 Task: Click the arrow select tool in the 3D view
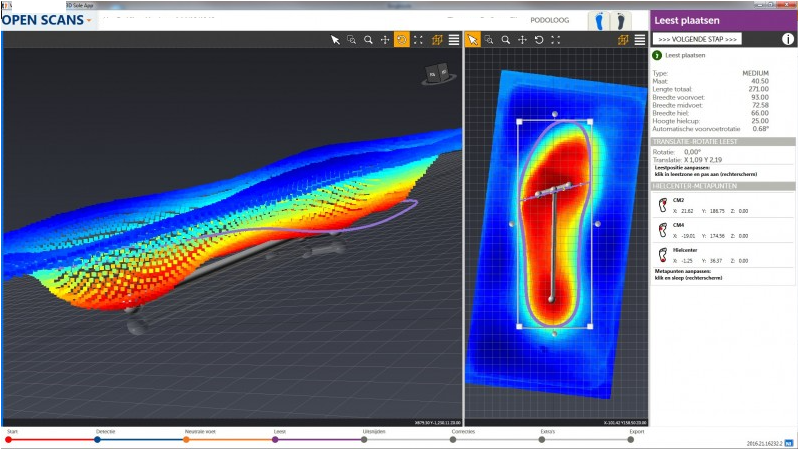336,40
